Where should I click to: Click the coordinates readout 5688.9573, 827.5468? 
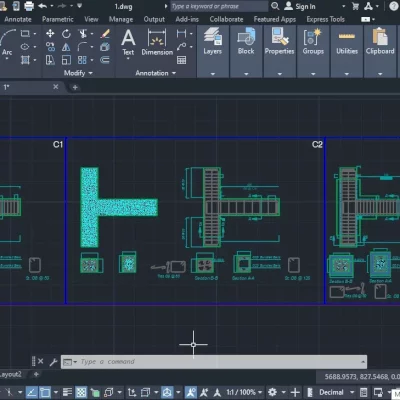point(361,377)
